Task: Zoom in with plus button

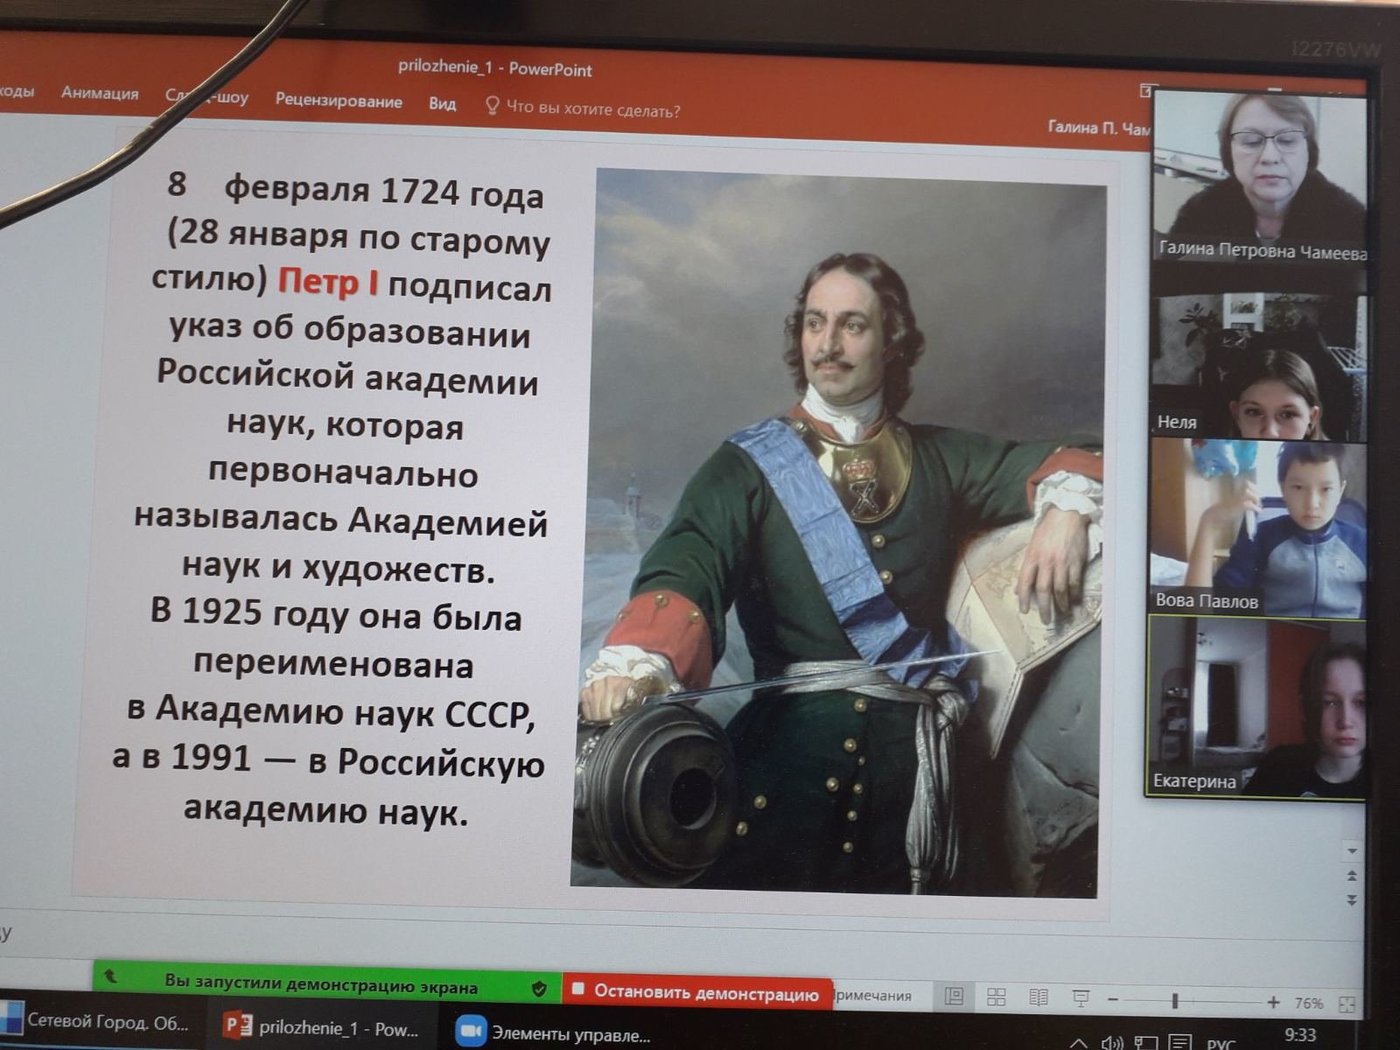Action: (1273, 1001)
